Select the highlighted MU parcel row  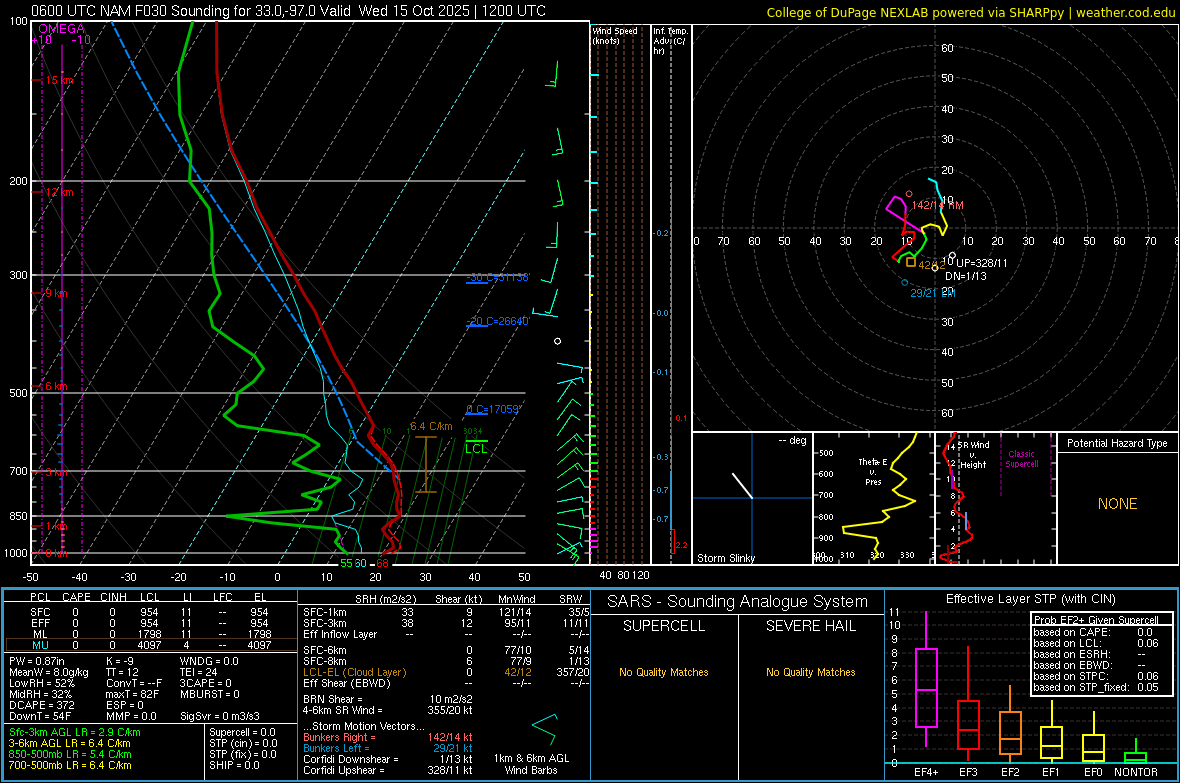pos(151,645)
